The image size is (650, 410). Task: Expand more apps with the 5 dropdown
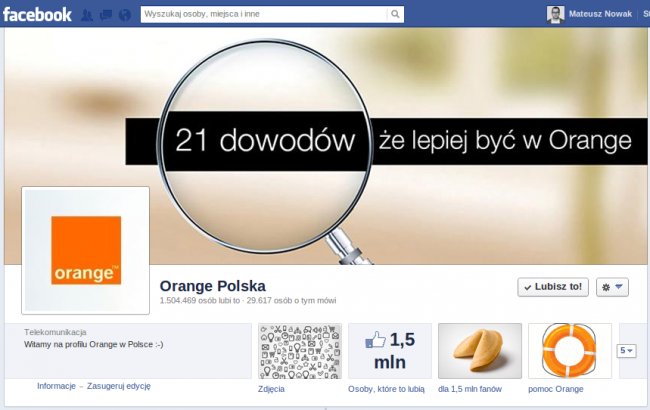(626, 351)
